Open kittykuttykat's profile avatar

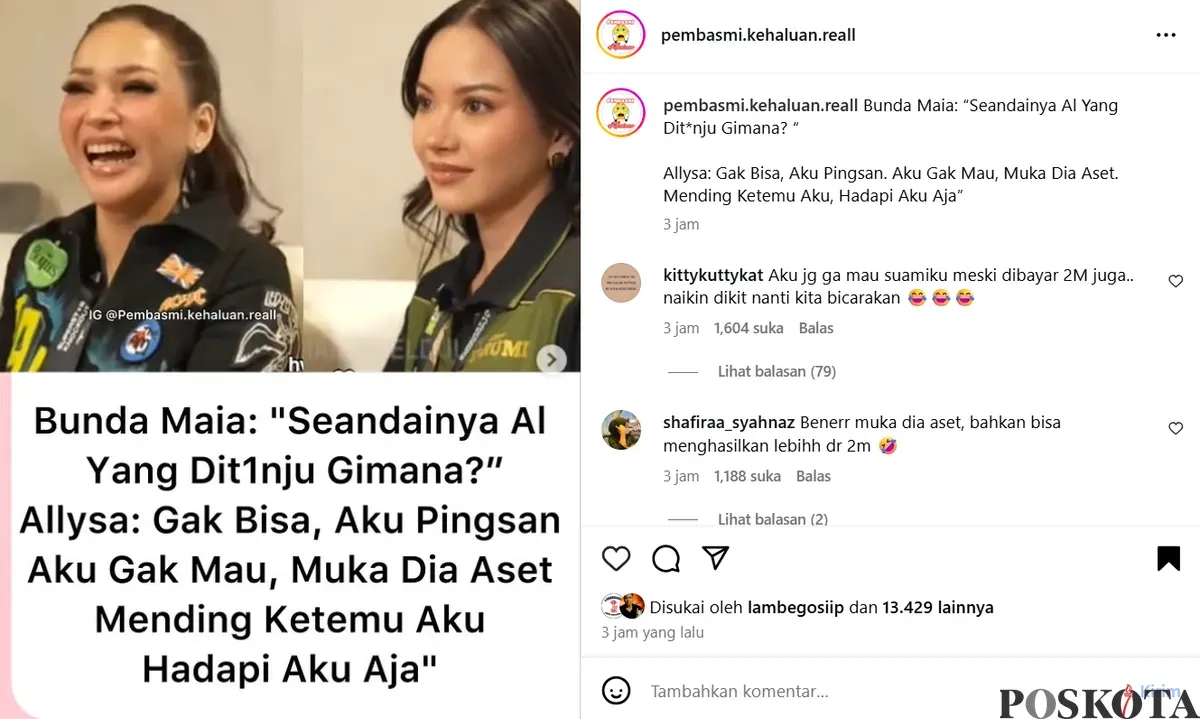[x=621, y=283]
